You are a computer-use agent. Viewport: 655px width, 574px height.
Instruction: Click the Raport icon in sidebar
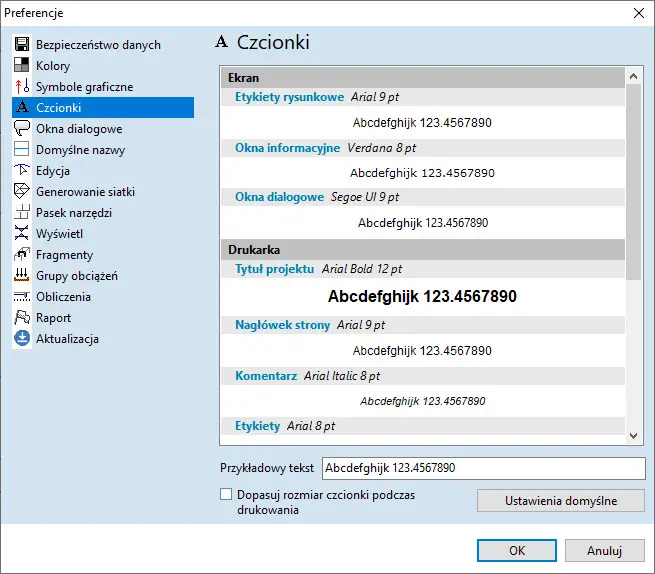22,318
